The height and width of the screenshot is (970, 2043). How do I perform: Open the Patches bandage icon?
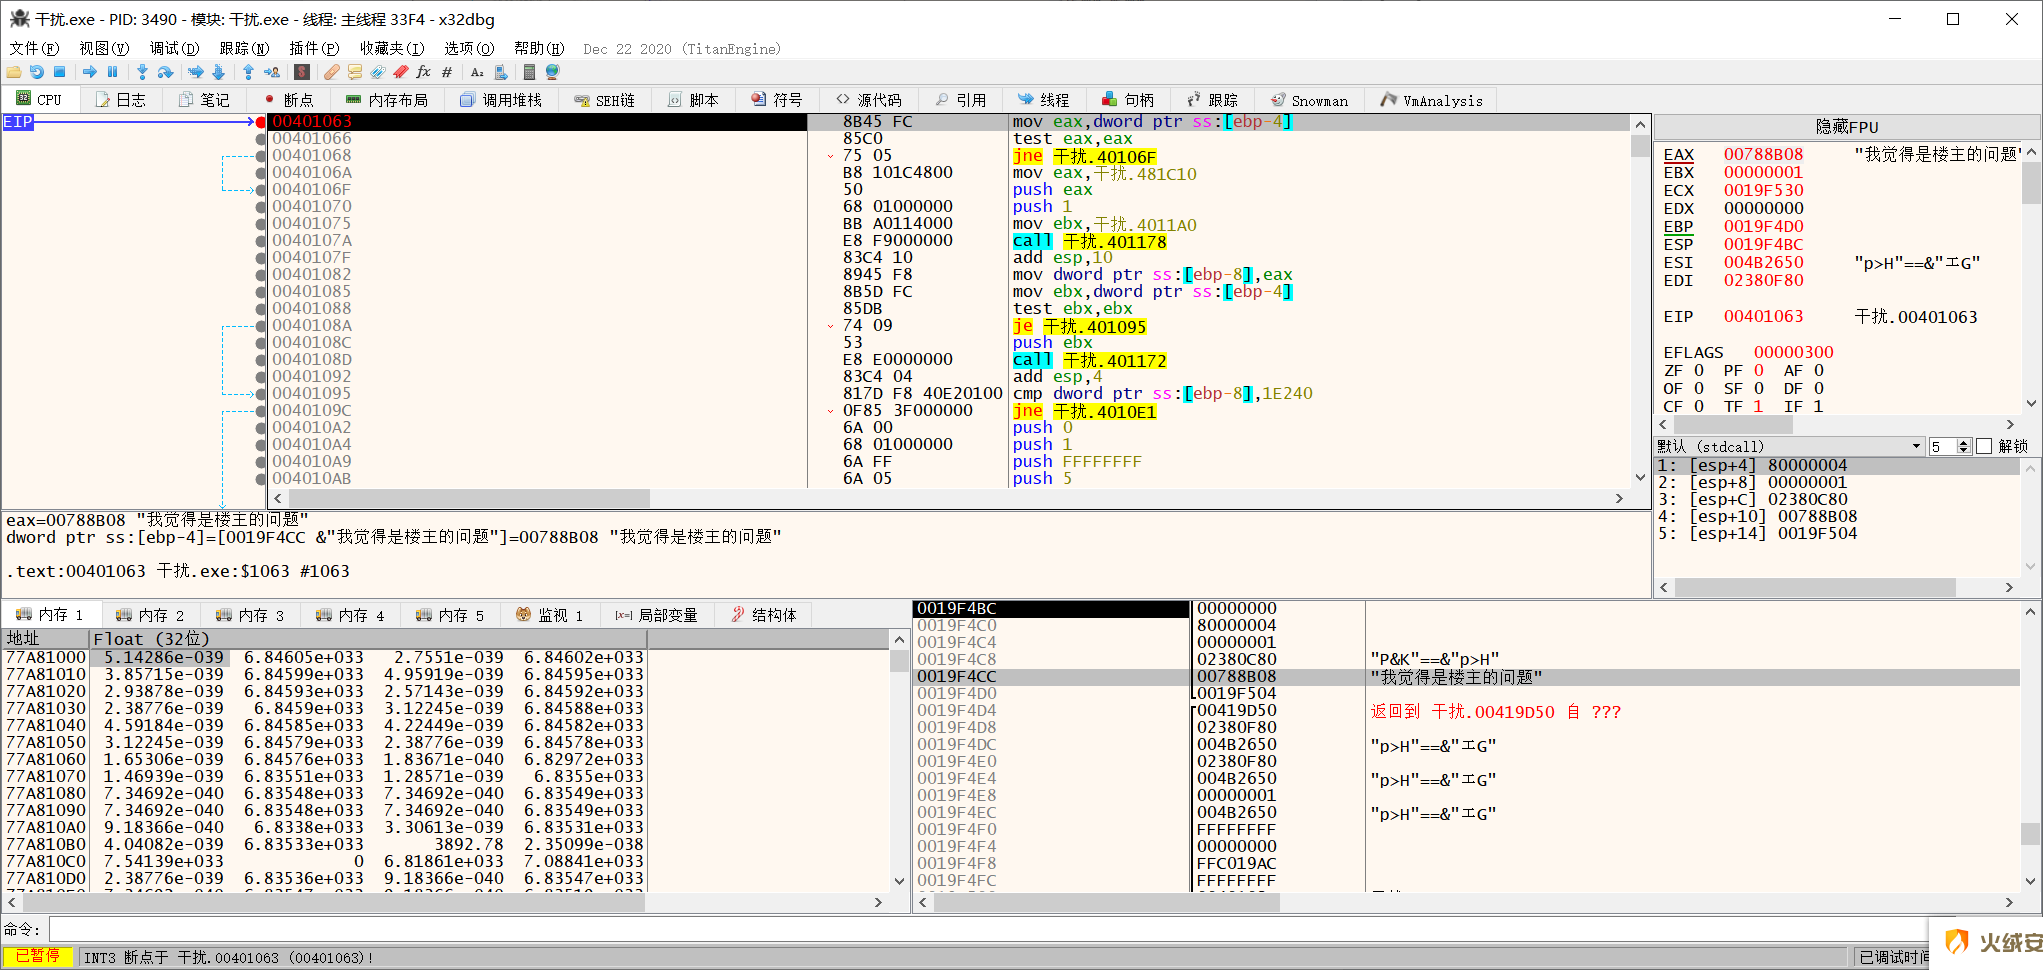point(331,72)
